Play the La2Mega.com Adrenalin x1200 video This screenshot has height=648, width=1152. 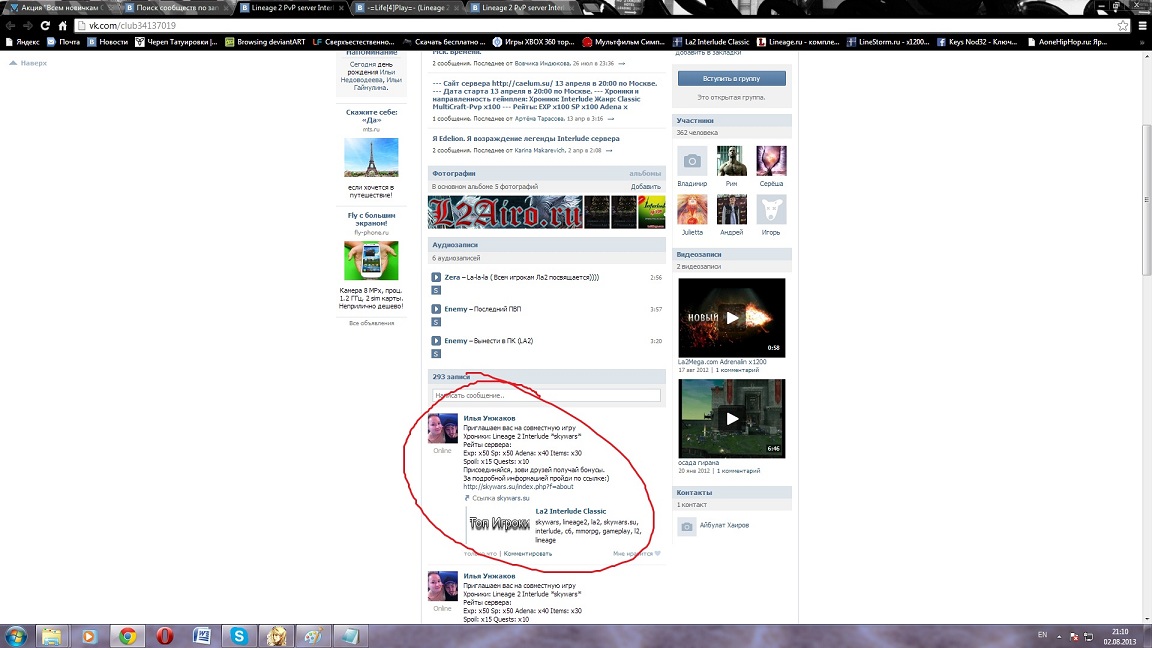pos(731,317)
